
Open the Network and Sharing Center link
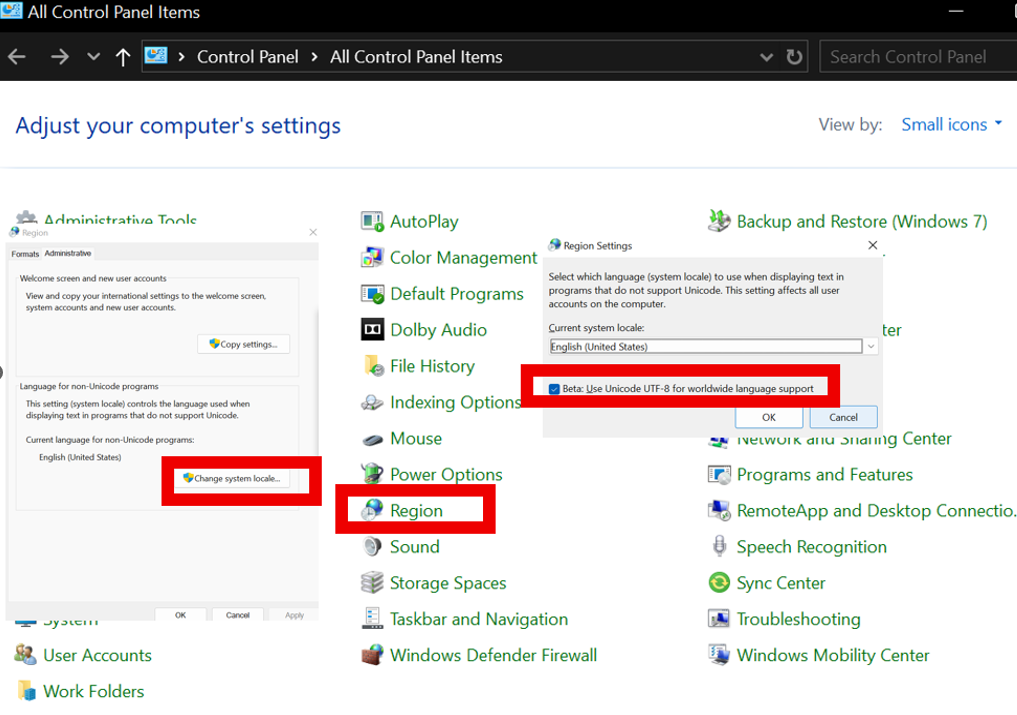[x=844, y=439]
